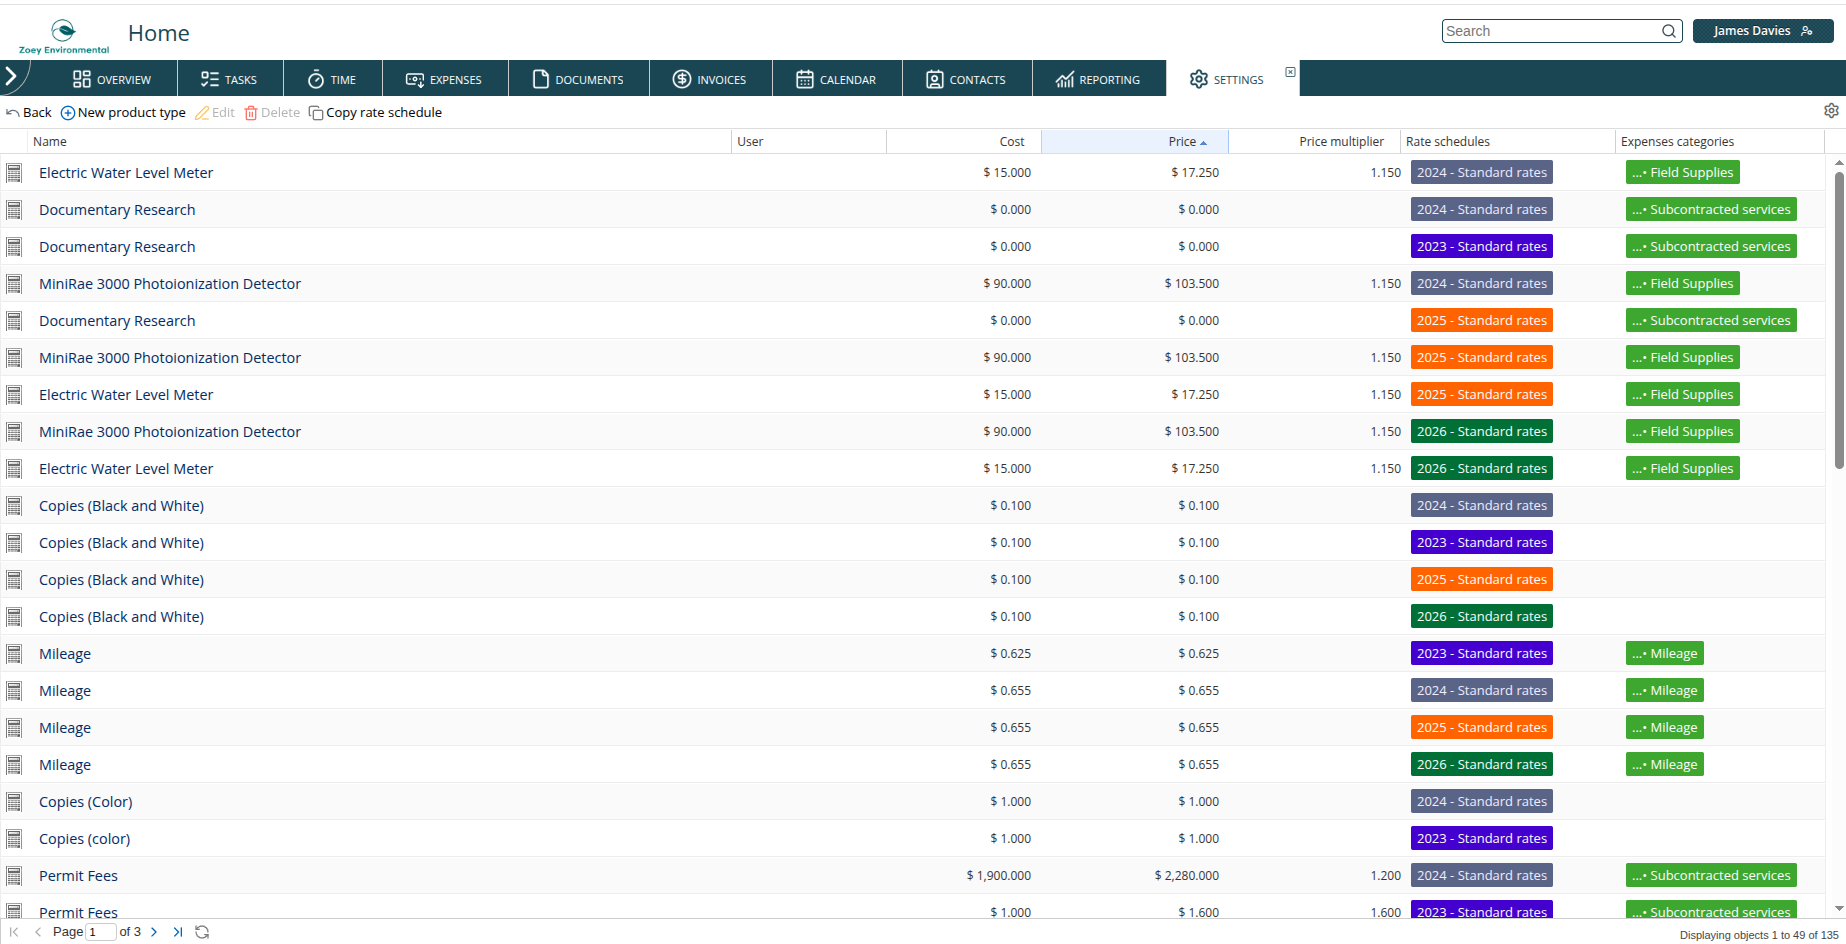The image size is (1846, 944).
Task: Expand the left sidebar arrow
Action: 11,76
